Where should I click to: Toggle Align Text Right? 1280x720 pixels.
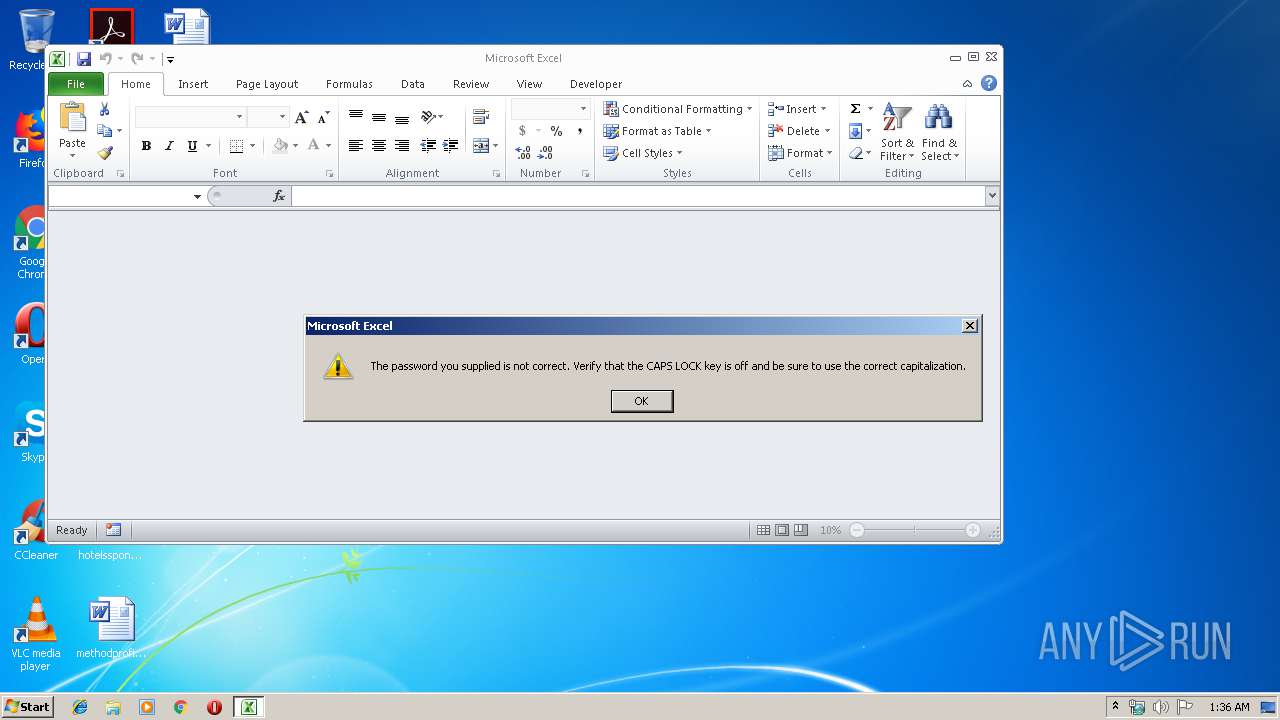point(402,146)
